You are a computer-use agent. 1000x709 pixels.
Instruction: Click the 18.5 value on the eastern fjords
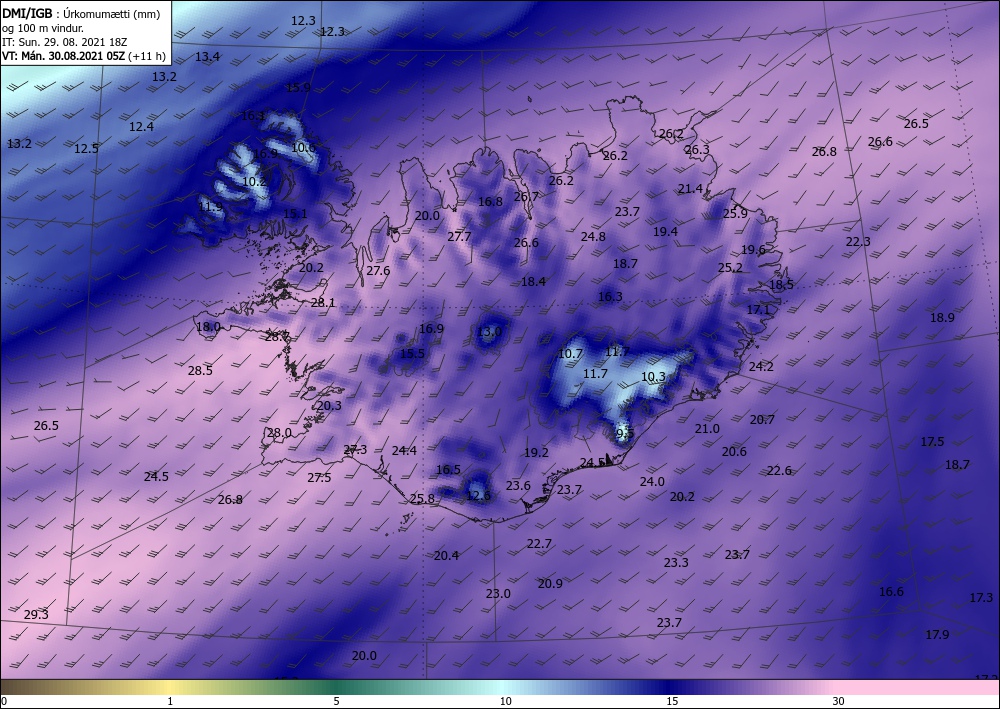click(x=782, y=284)
